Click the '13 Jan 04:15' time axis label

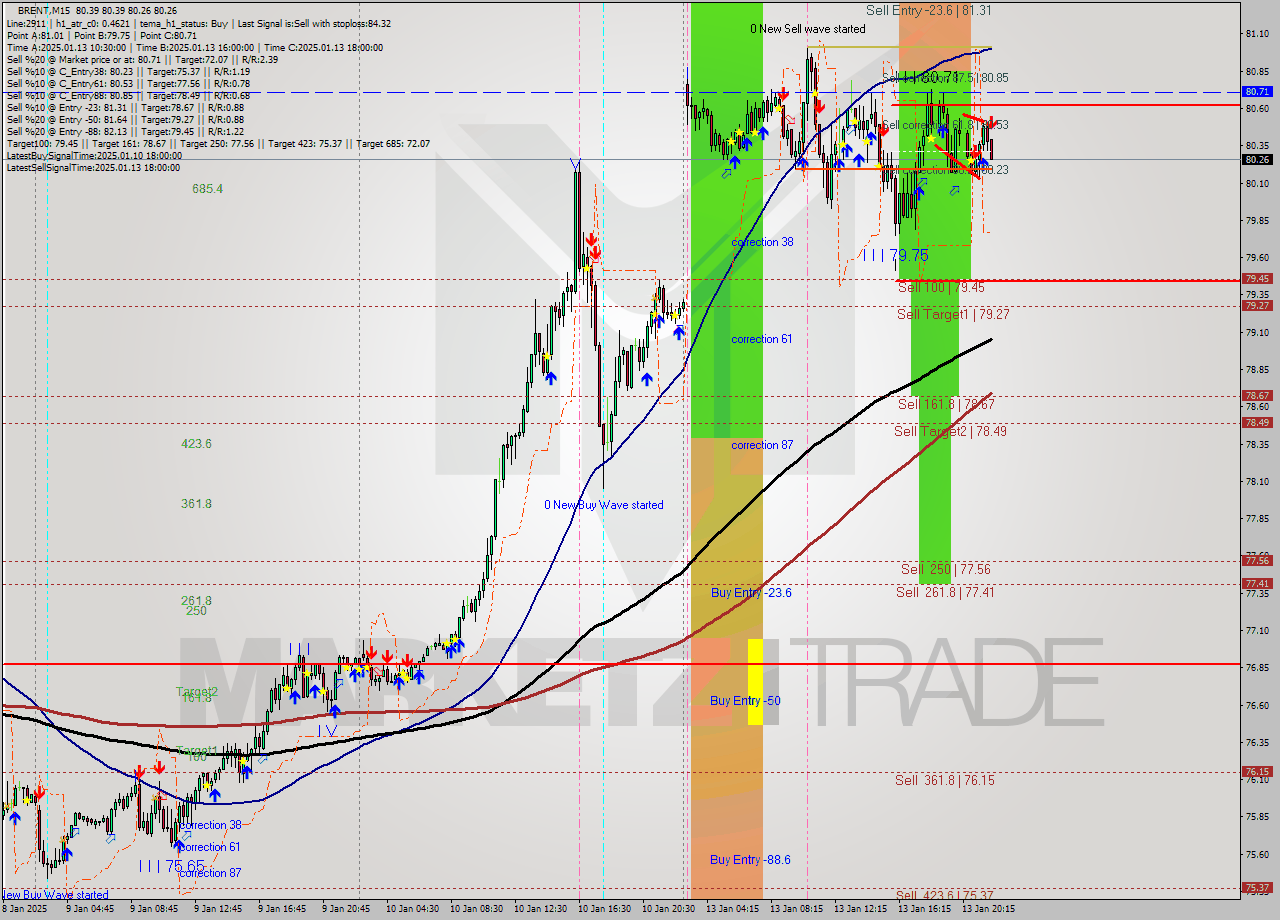coord(732,909)
